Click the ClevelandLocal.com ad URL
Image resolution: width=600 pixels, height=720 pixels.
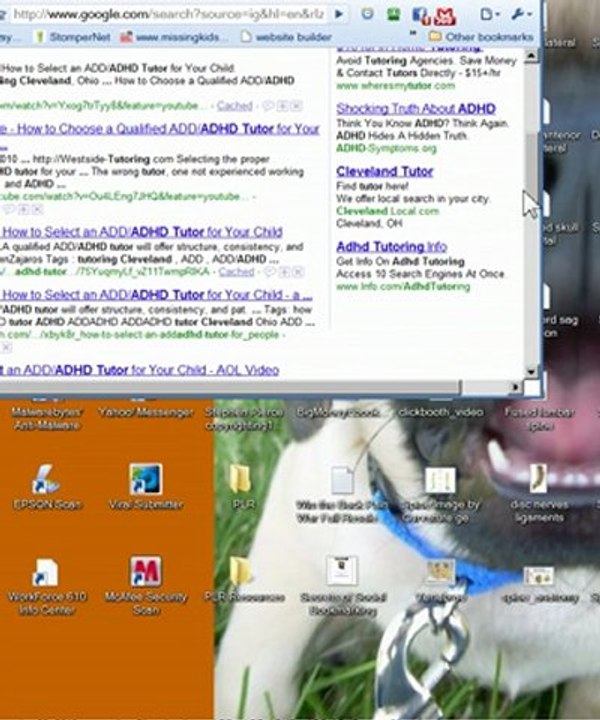pyautogui.click(x=388, y=211)
